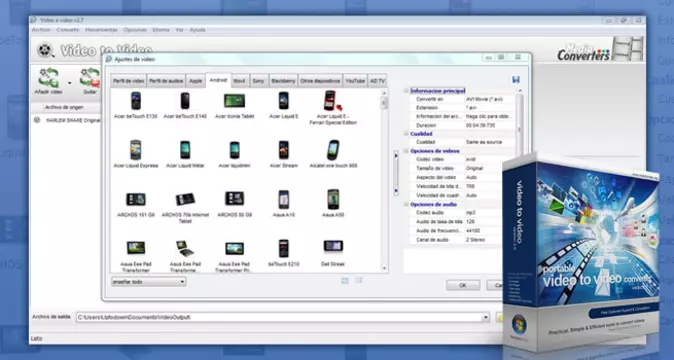Select the Acer liquidmini device
The height and width of the screenshot is (360, 674).
click(234, 154)
